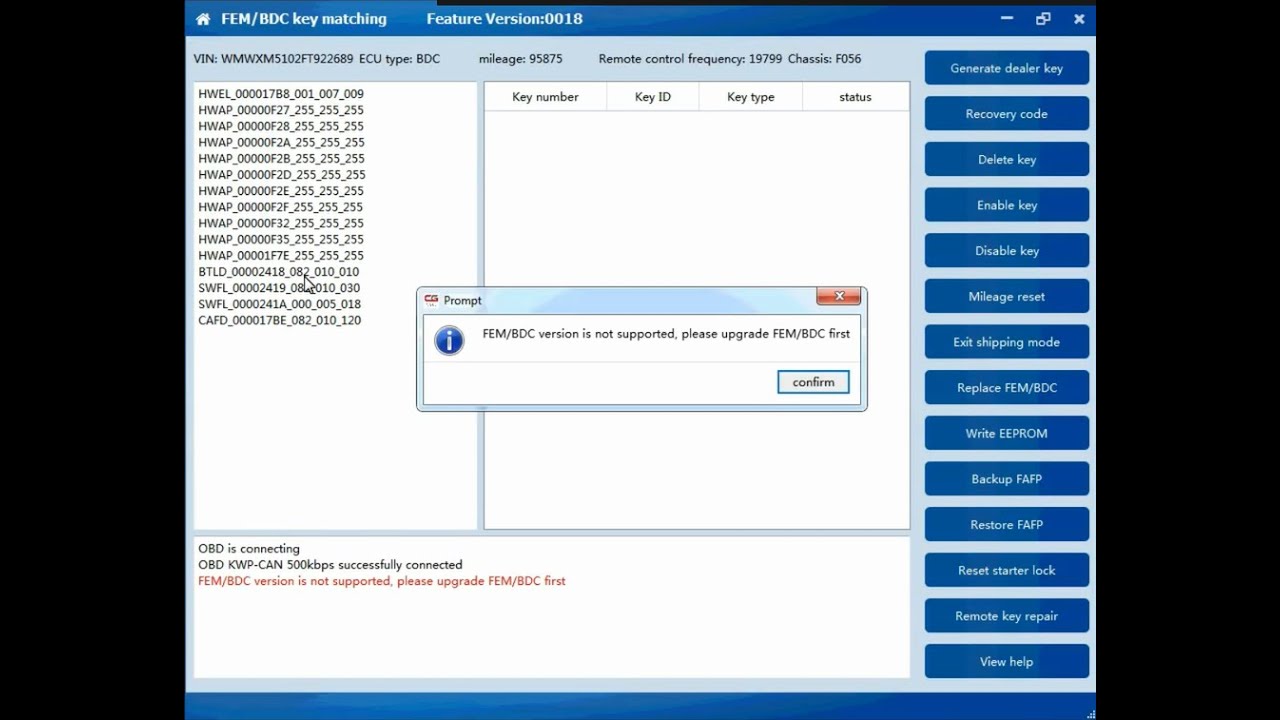Click Disable key button
Image resolution: width=1280 pixels, height=720 pixels.
(1006, 251)
